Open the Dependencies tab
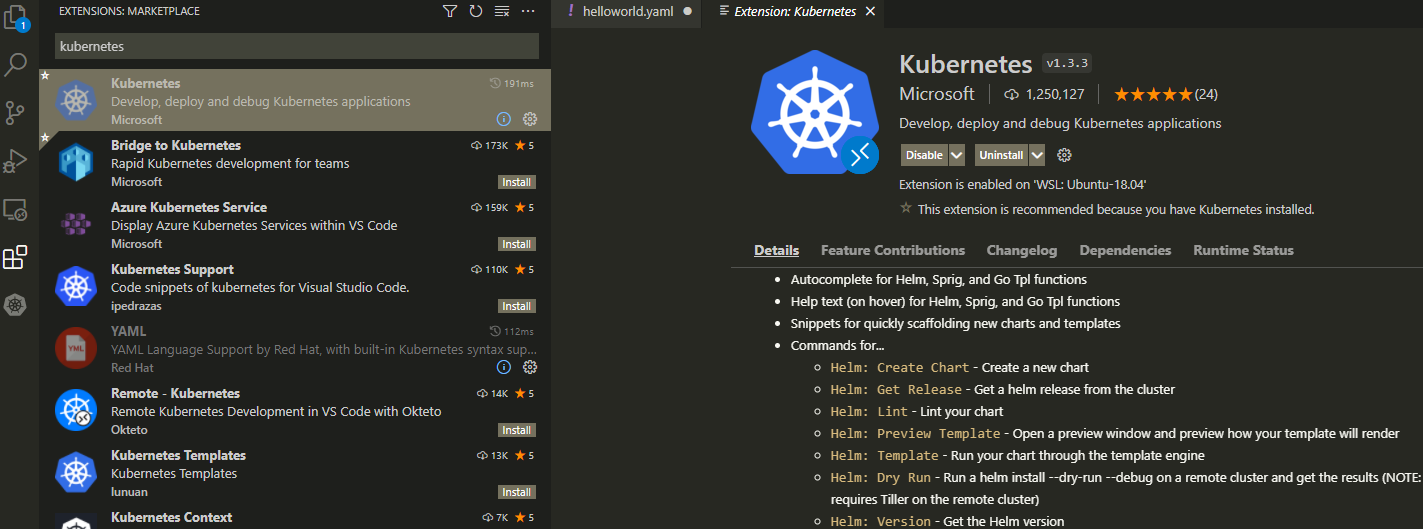 click(x=1125, y=250)
